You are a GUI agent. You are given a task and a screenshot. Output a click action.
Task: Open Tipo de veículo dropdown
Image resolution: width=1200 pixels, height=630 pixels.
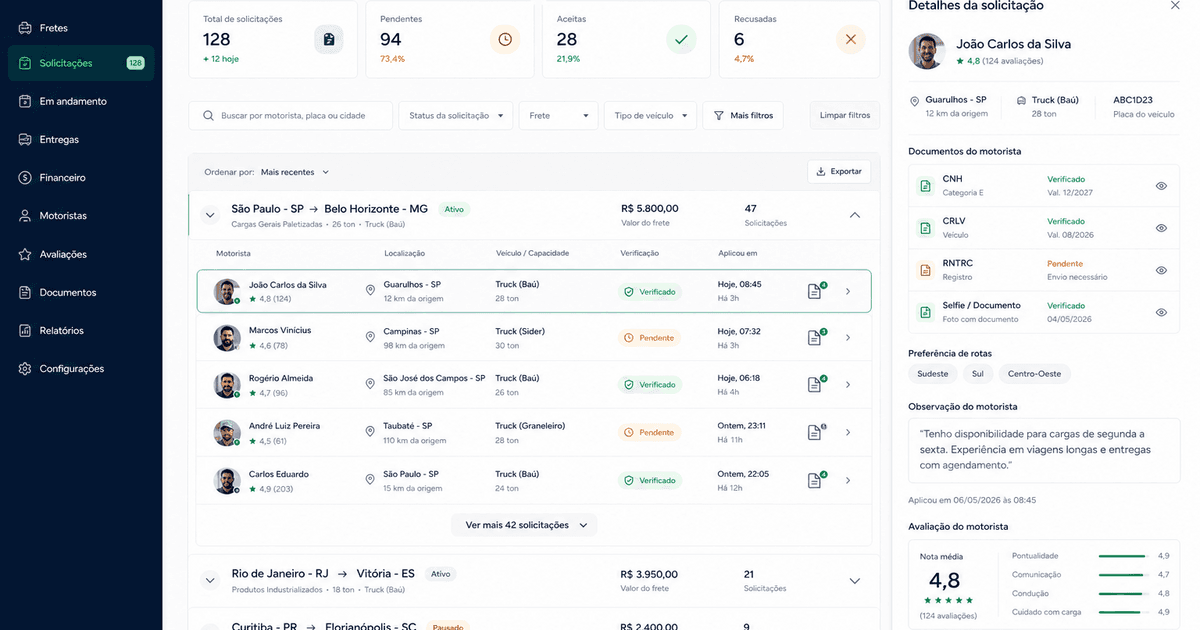pos(649,116)
